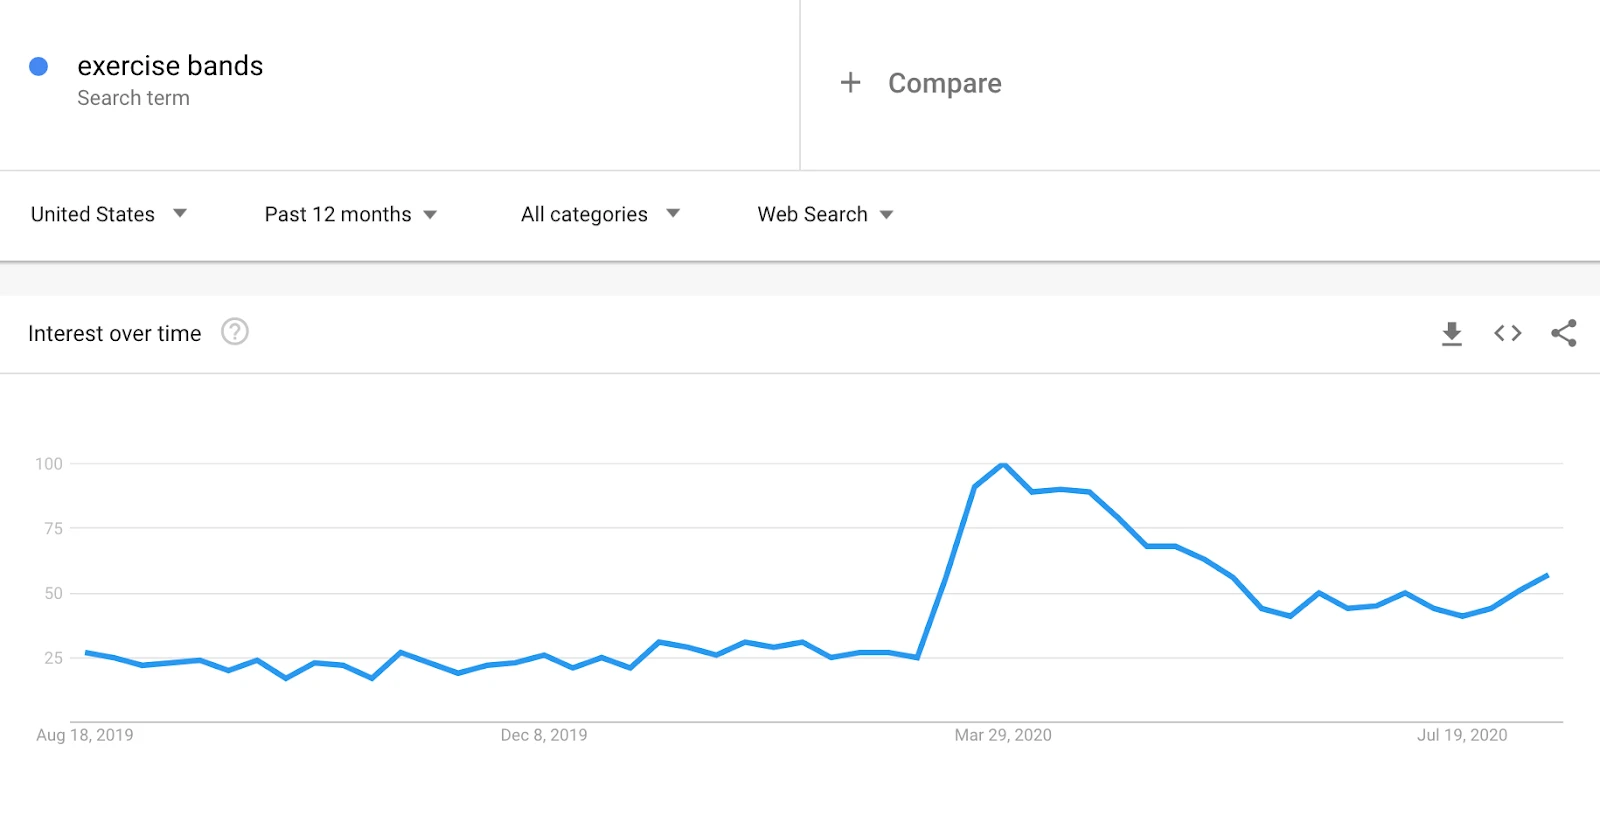
Task: Share the Interest over time chart
Action: point(1564,333)
